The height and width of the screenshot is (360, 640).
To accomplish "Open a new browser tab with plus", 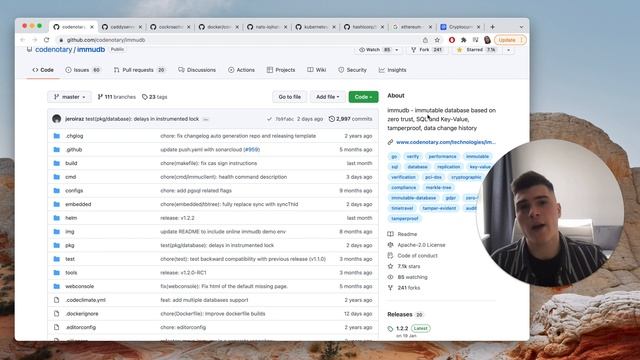I will [493, 27].
